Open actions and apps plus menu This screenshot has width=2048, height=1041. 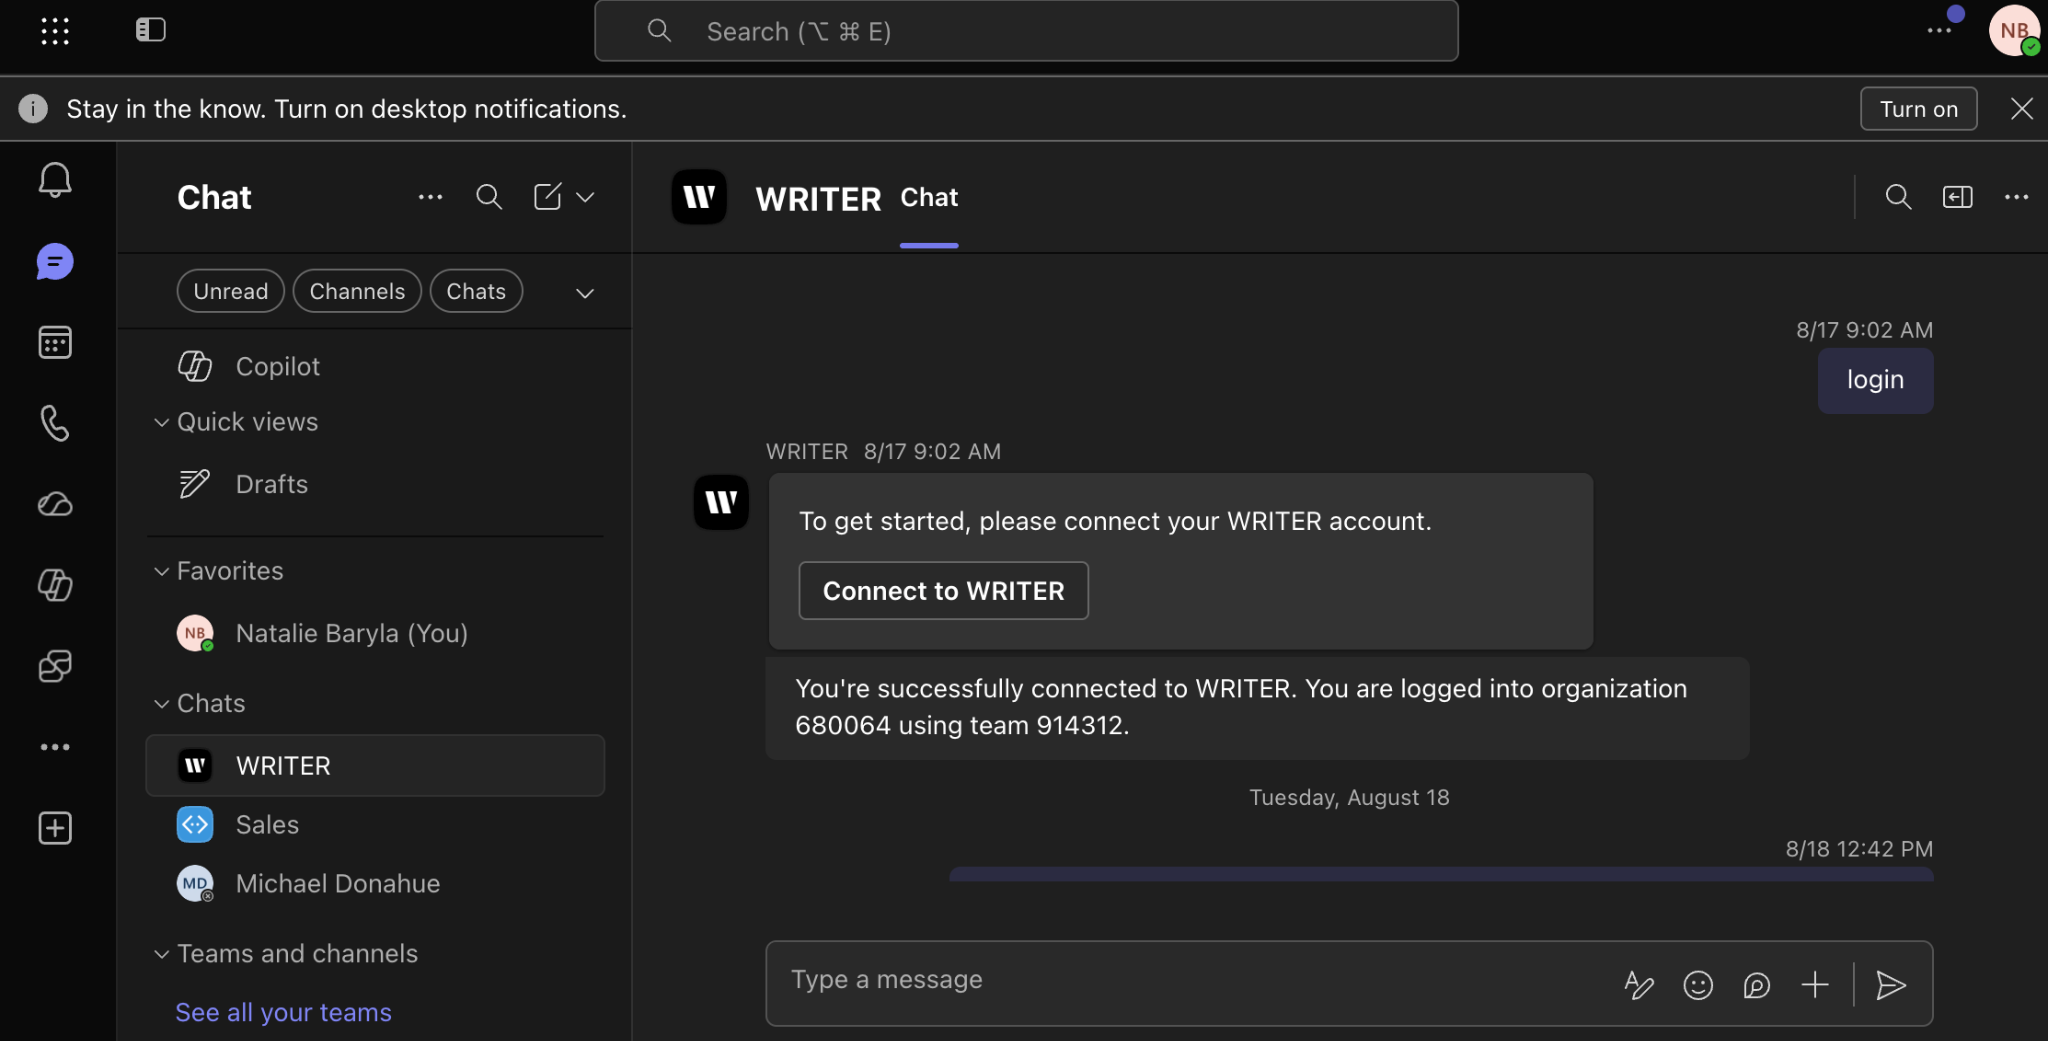pyautogui.click(x=1815, y=985)
